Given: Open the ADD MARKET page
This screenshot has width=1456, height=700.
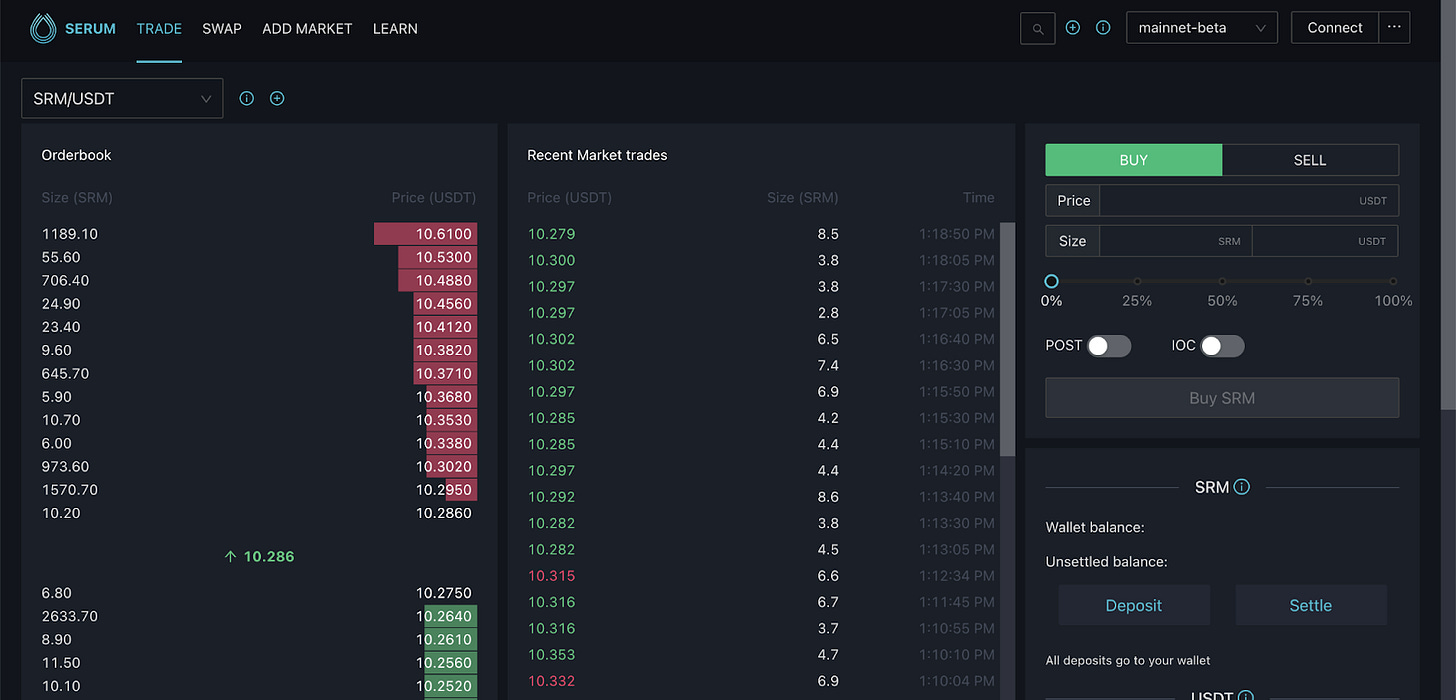Looking at the screenshot, I should (x=307, y=28).
